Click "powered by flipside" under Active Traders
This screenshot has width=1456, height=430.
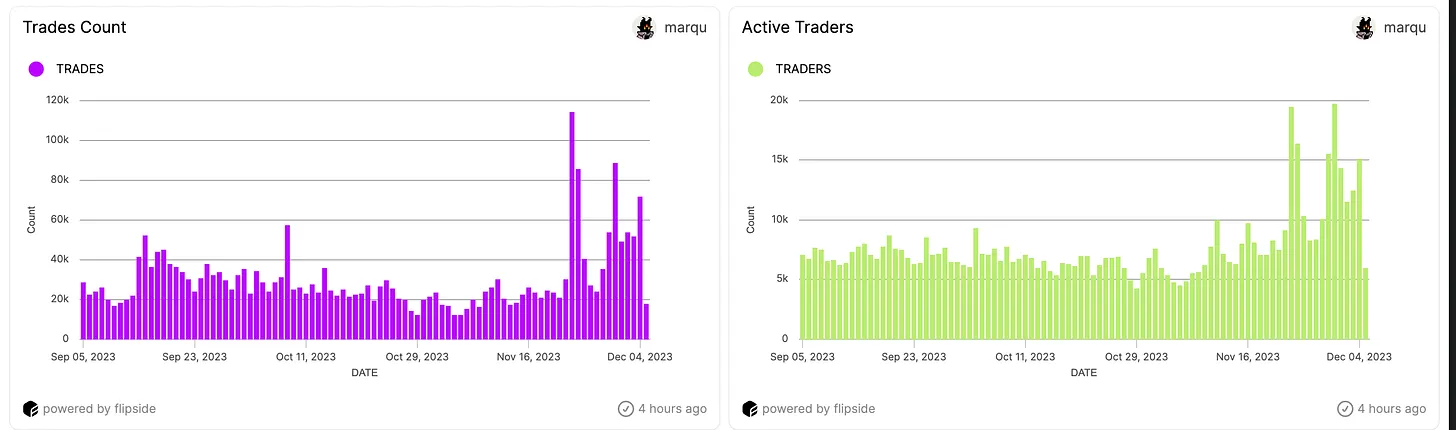point(818,408)
